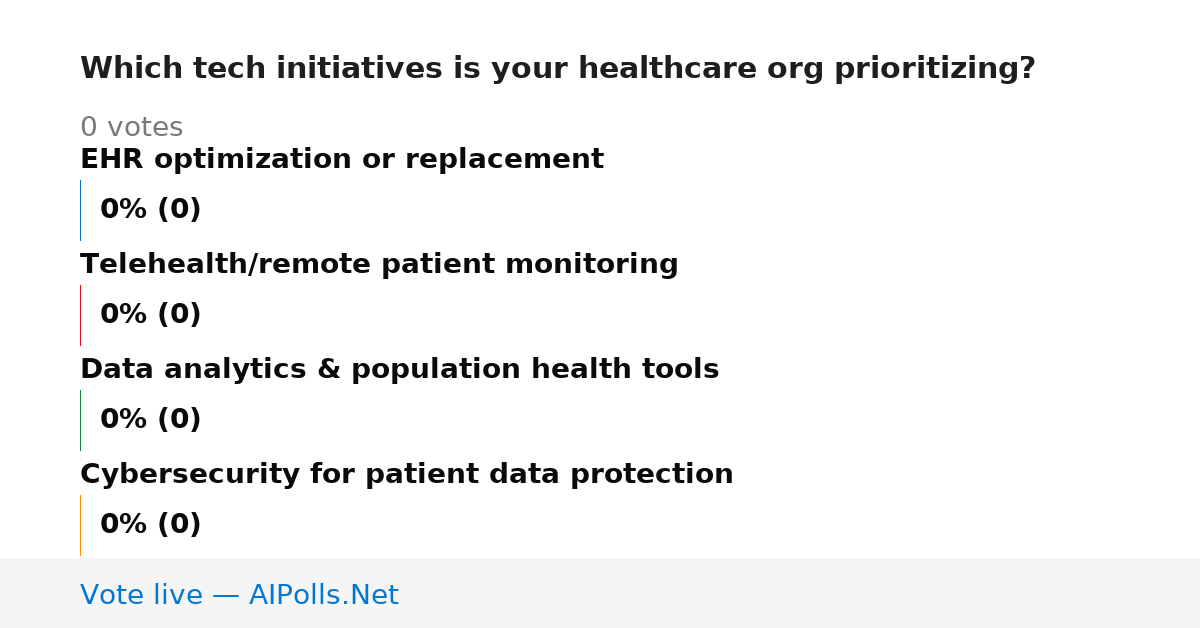Screen dimensions: 1200x628
Task: Open the Vote live — AIPolls.Net link
Action: (x=239, y=596)
